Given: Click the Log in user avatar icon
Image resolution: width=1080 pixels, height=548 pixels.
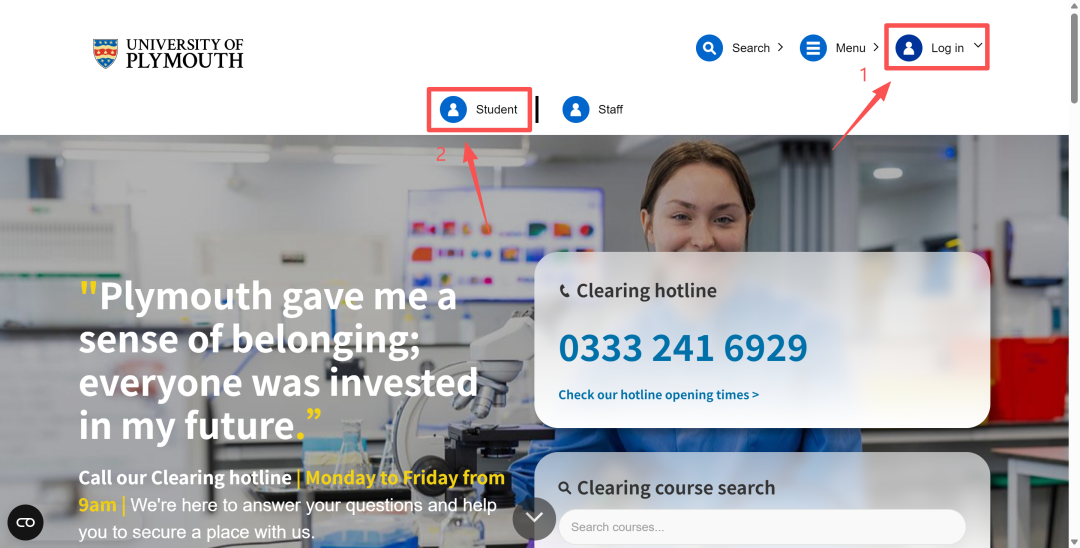Looking at the screenshot, I should tap(909, 48).
